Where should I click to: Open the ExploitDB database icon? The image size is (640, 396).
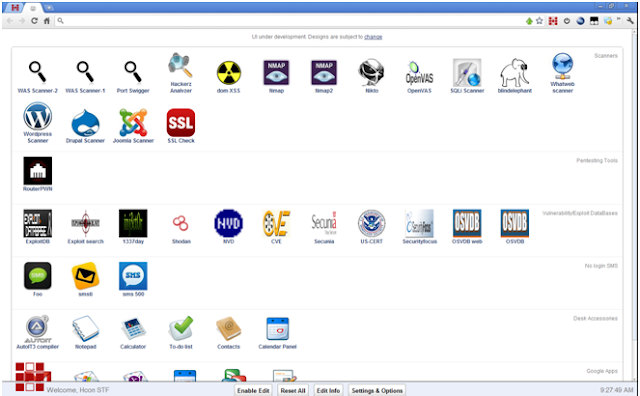(x=38, y=223)
